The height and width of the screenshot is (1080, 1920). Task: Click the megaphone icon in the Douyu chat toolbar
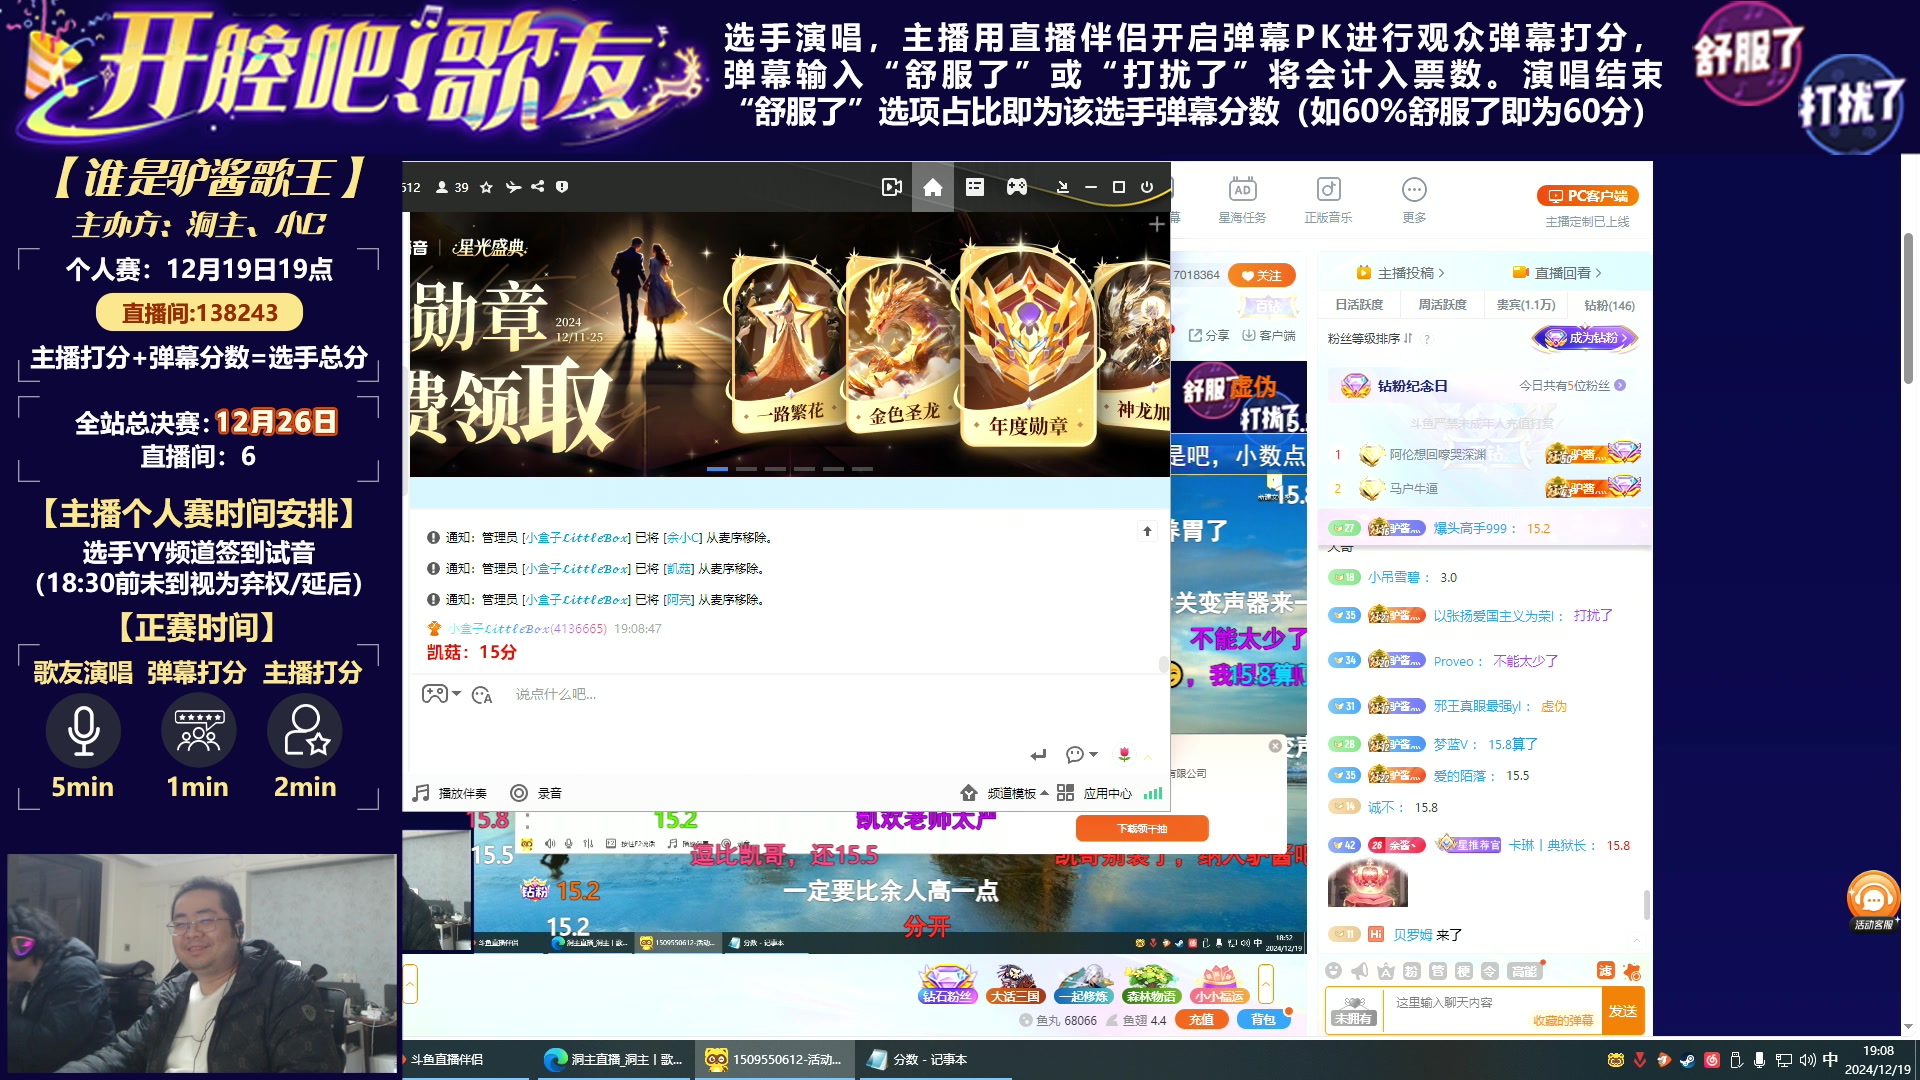tap(1359, 971)
